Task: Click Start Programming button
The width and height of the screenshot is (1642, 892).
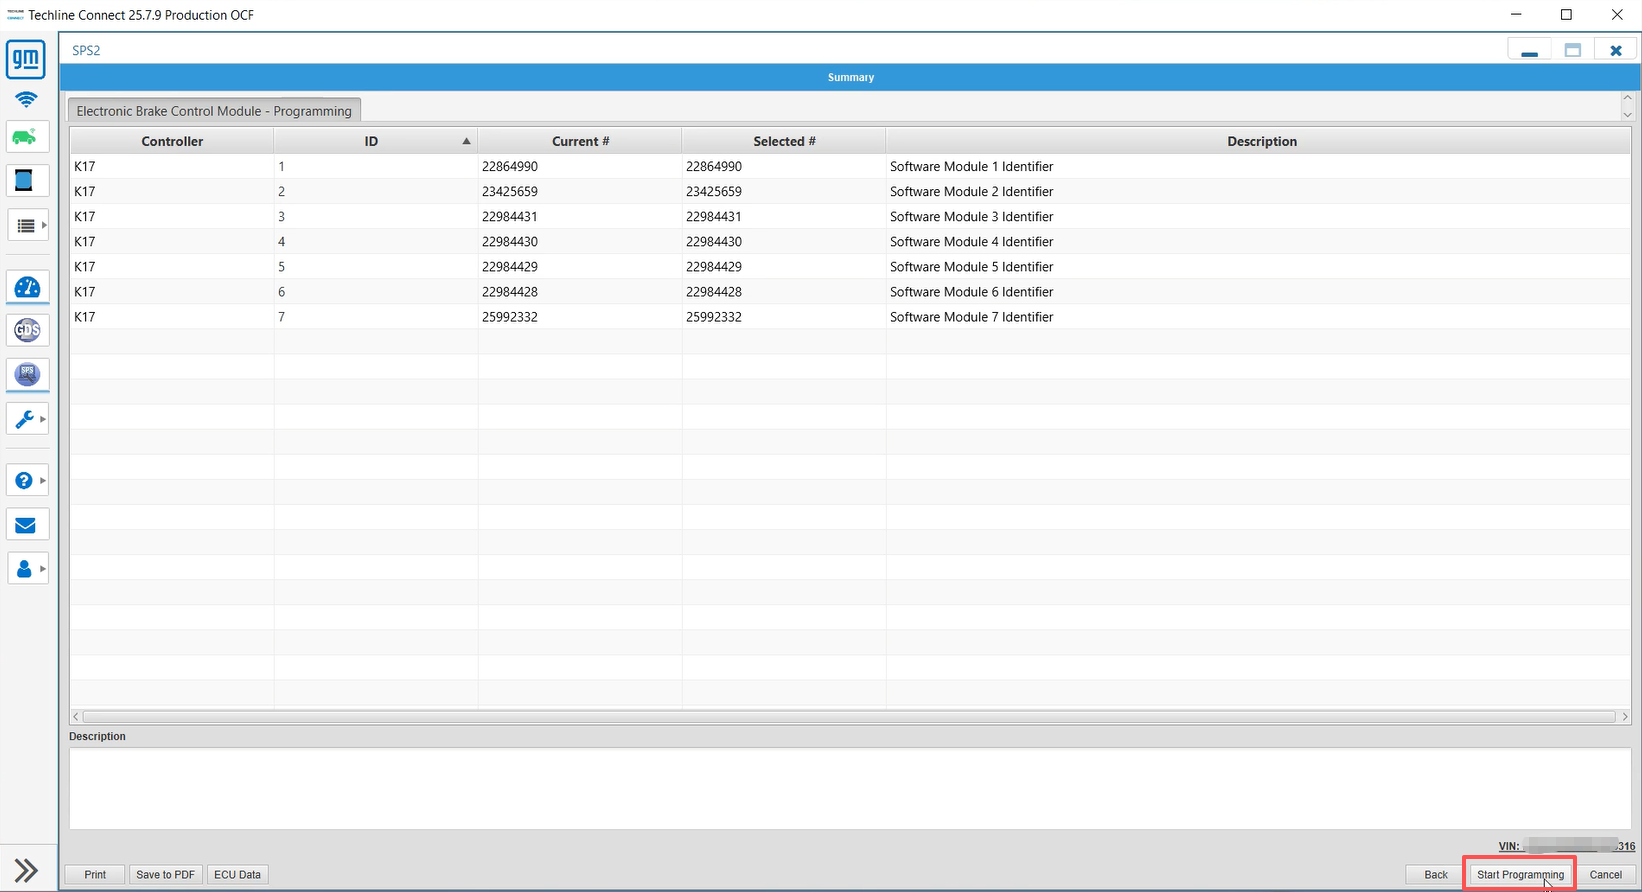Action: tap(1520, 874)
